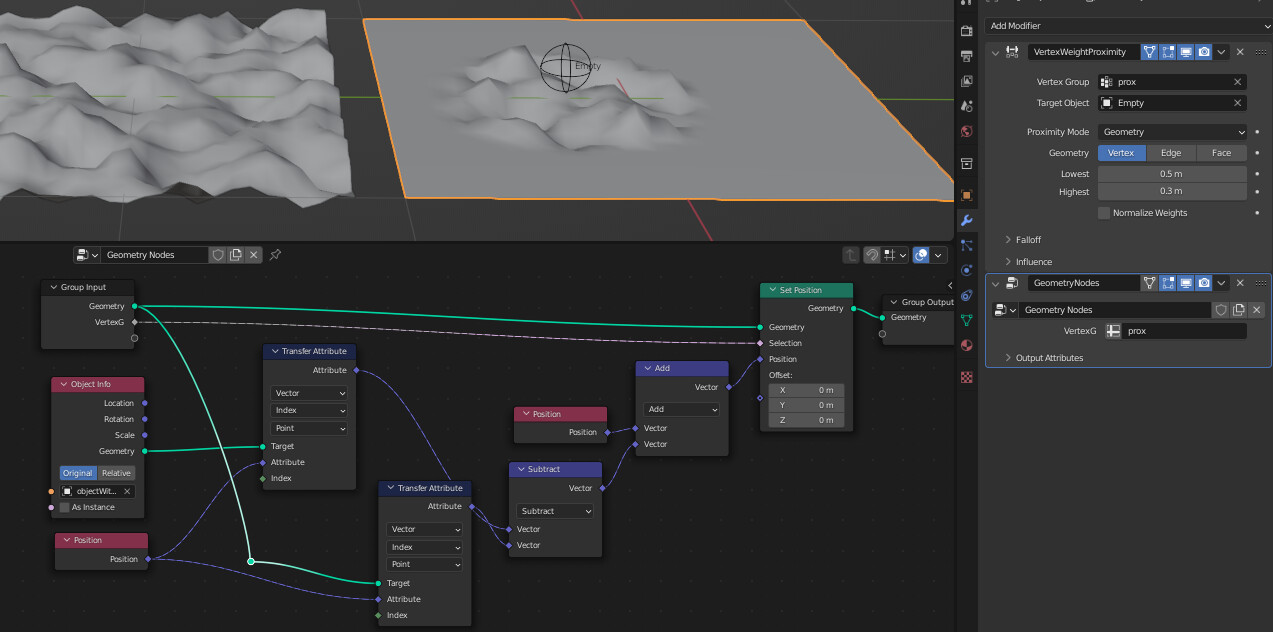The height and width of the screenshot is (632, 1273).
Task: Enable Normalize Weights in VertexWeightProximity modifier
Action: [x=1104, y=212]
